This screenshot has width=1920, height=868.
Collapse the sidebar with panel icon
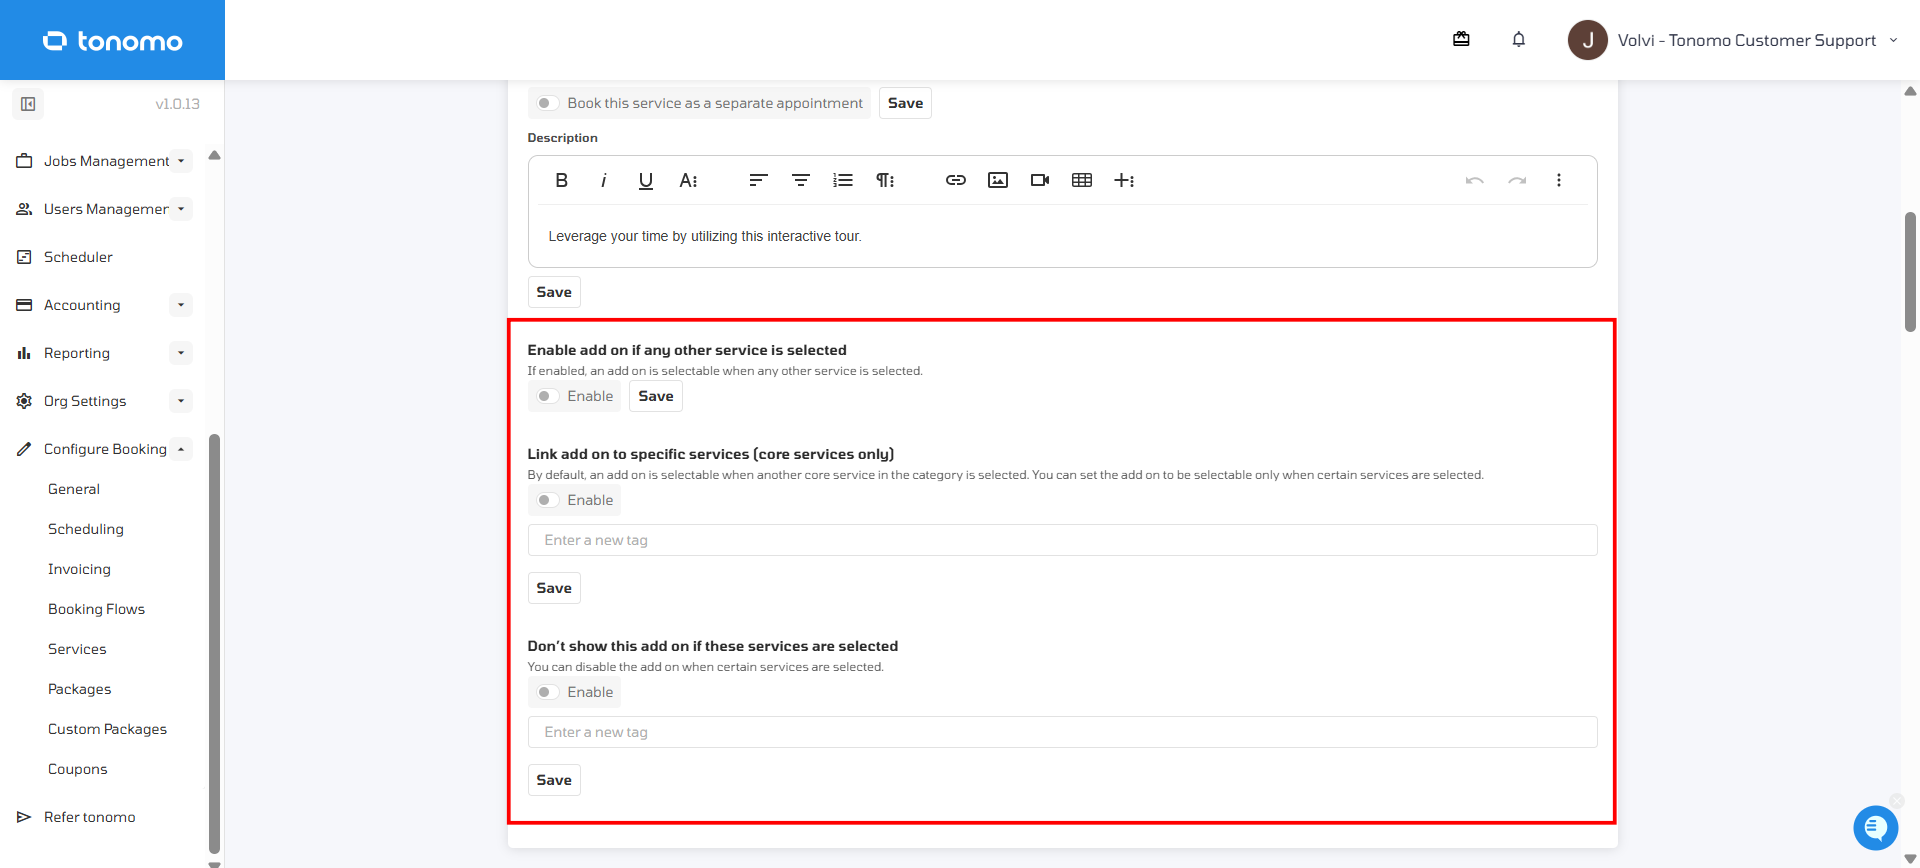[28, 104]
